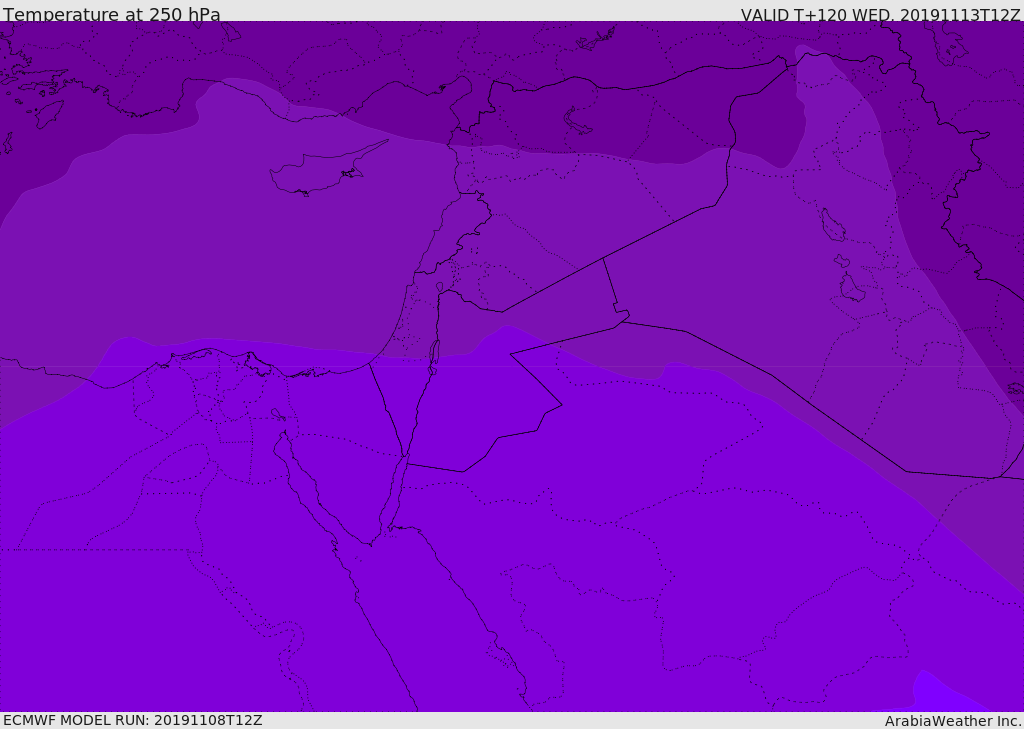The width and height of the screenshot is (1024, 729).
Task: Click the Dead Sea outline on the map
Action: [x=434, y=357]
